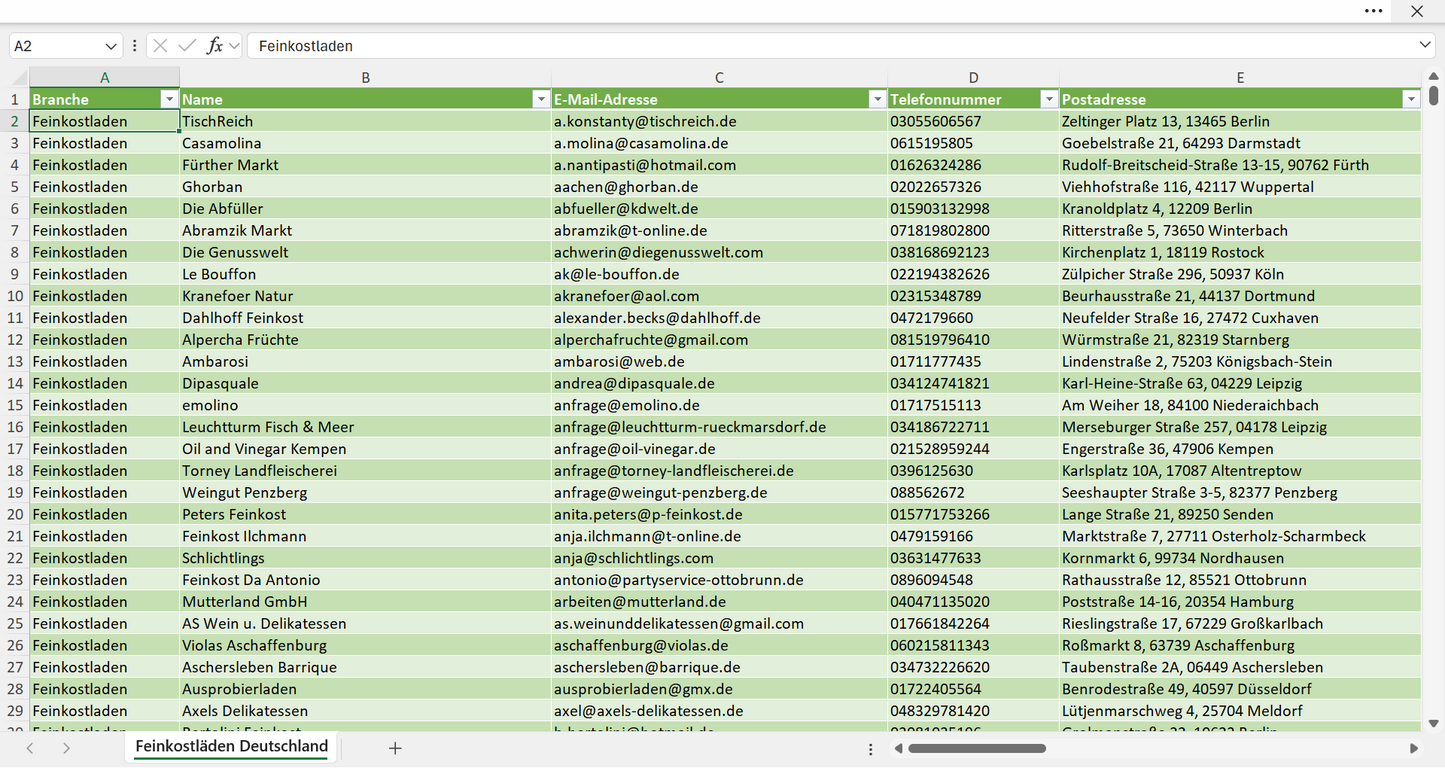Click the formula bar showing Feinkostladen
Viewport: 1445px width, 768px height.
[x=830, y=46]
